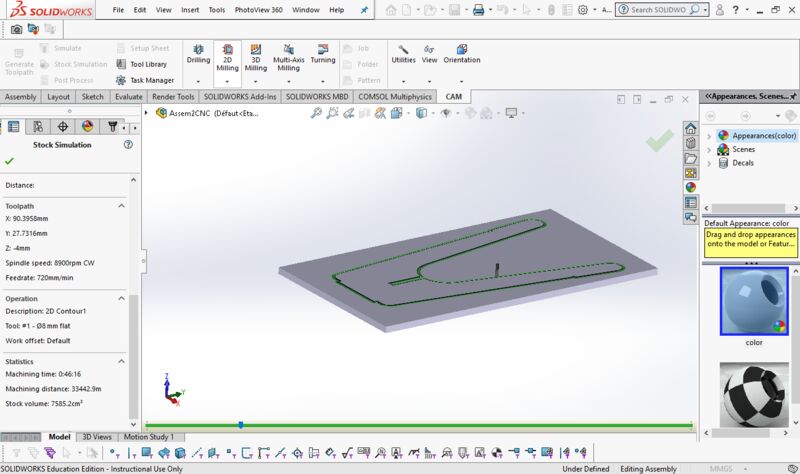Open the File menu
Image resolution: width=800 pixels, height=474 pixels.
point(118,10)
